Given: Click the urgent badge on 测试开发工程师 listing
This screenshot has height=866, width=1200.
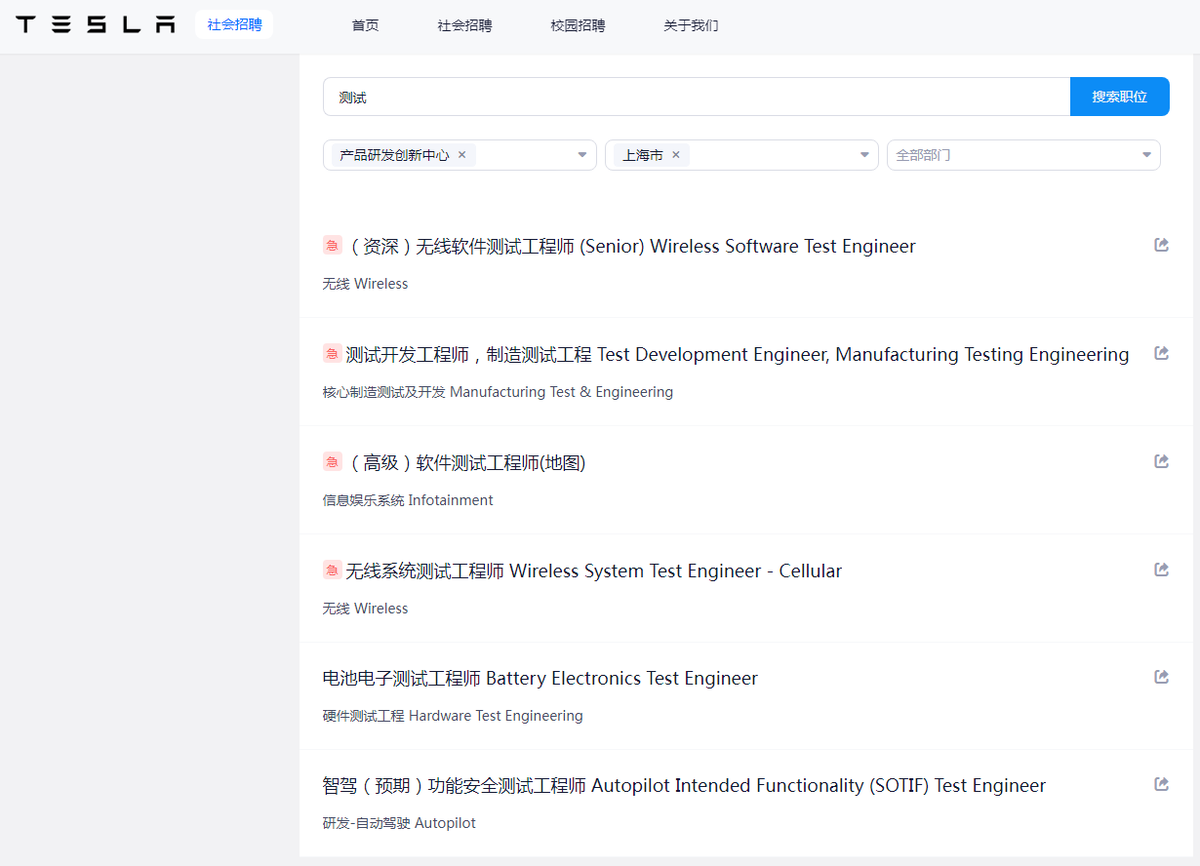Looking at the screenshot, I should point(332,353).
